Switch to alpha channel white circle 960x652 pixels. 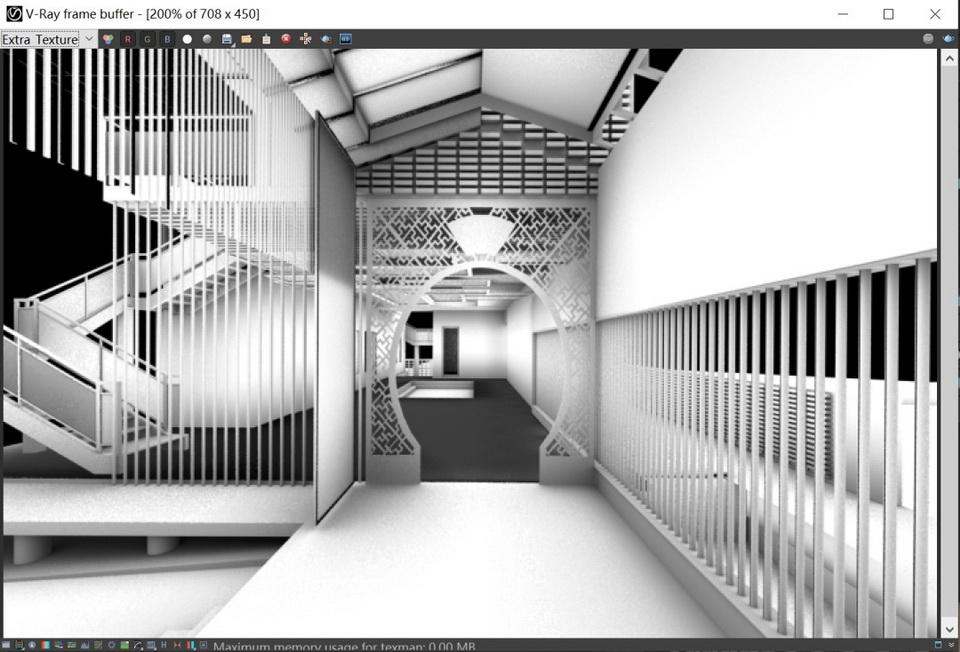[x=187, y=39]
